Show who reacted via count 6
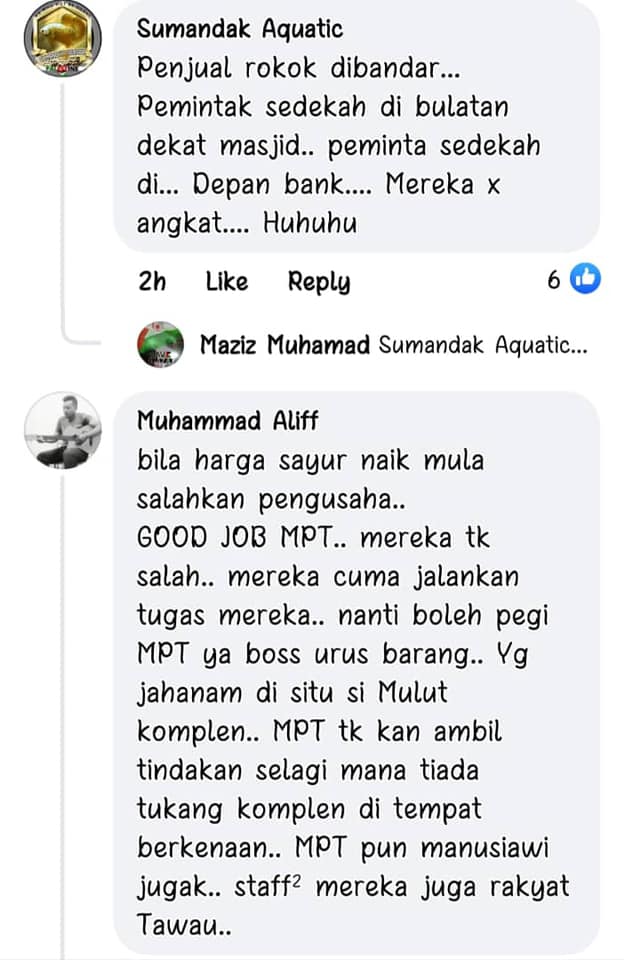 (x=554, y=280)
